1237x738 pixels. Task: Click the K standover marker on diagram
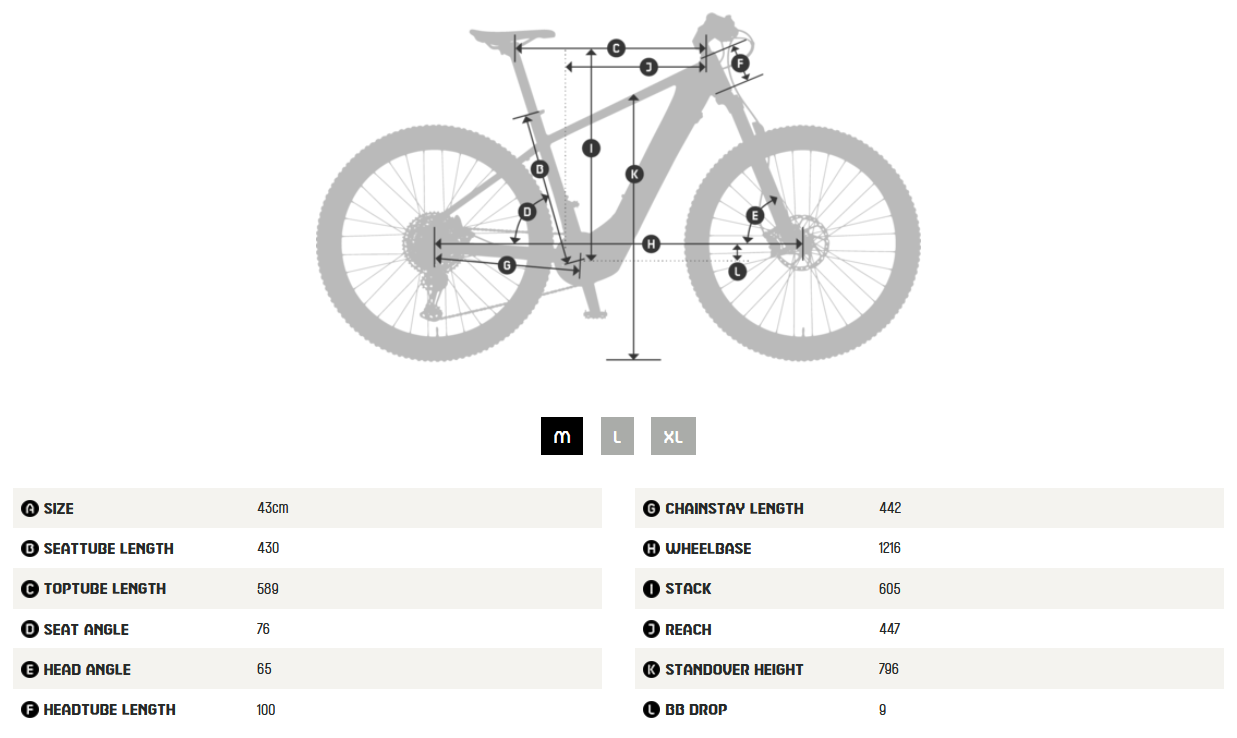click(634, 174)
